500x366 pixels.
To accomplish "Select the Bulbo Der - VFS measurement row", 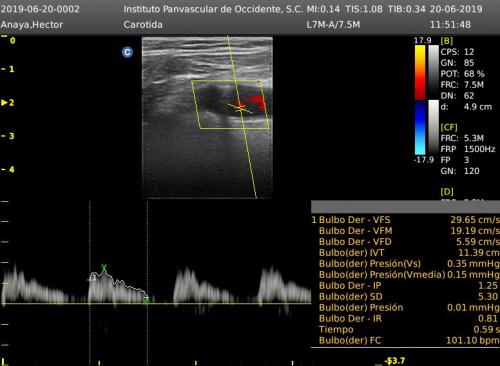I will click(x=405, y=220).
